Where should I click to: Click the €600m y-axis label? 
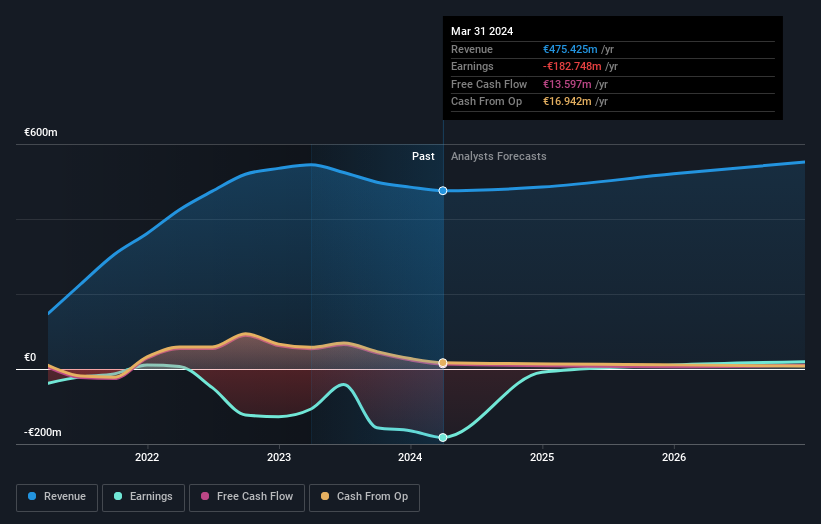click(x=41, y=132)
